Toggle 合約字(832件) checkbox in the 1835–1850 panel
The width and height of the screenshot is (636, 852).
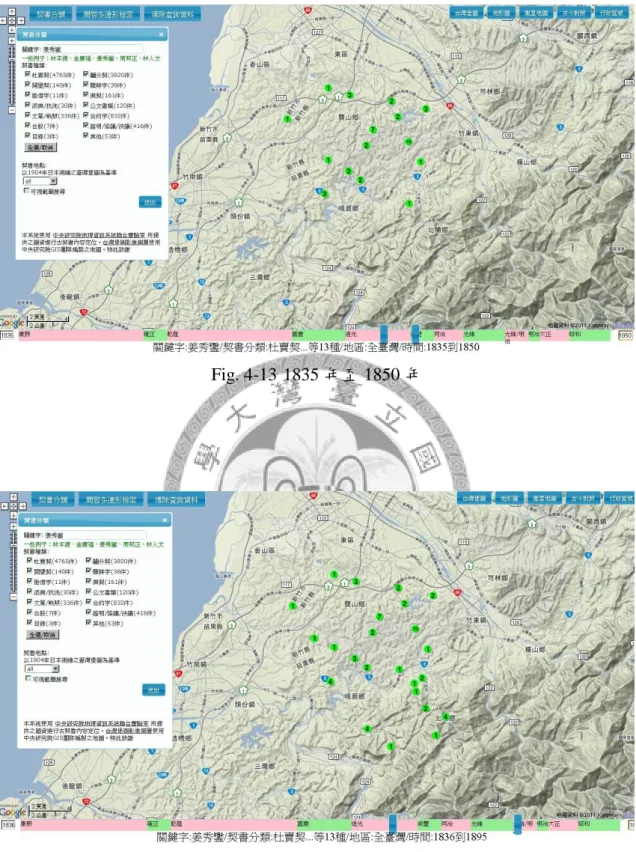(x=86, y=115)
